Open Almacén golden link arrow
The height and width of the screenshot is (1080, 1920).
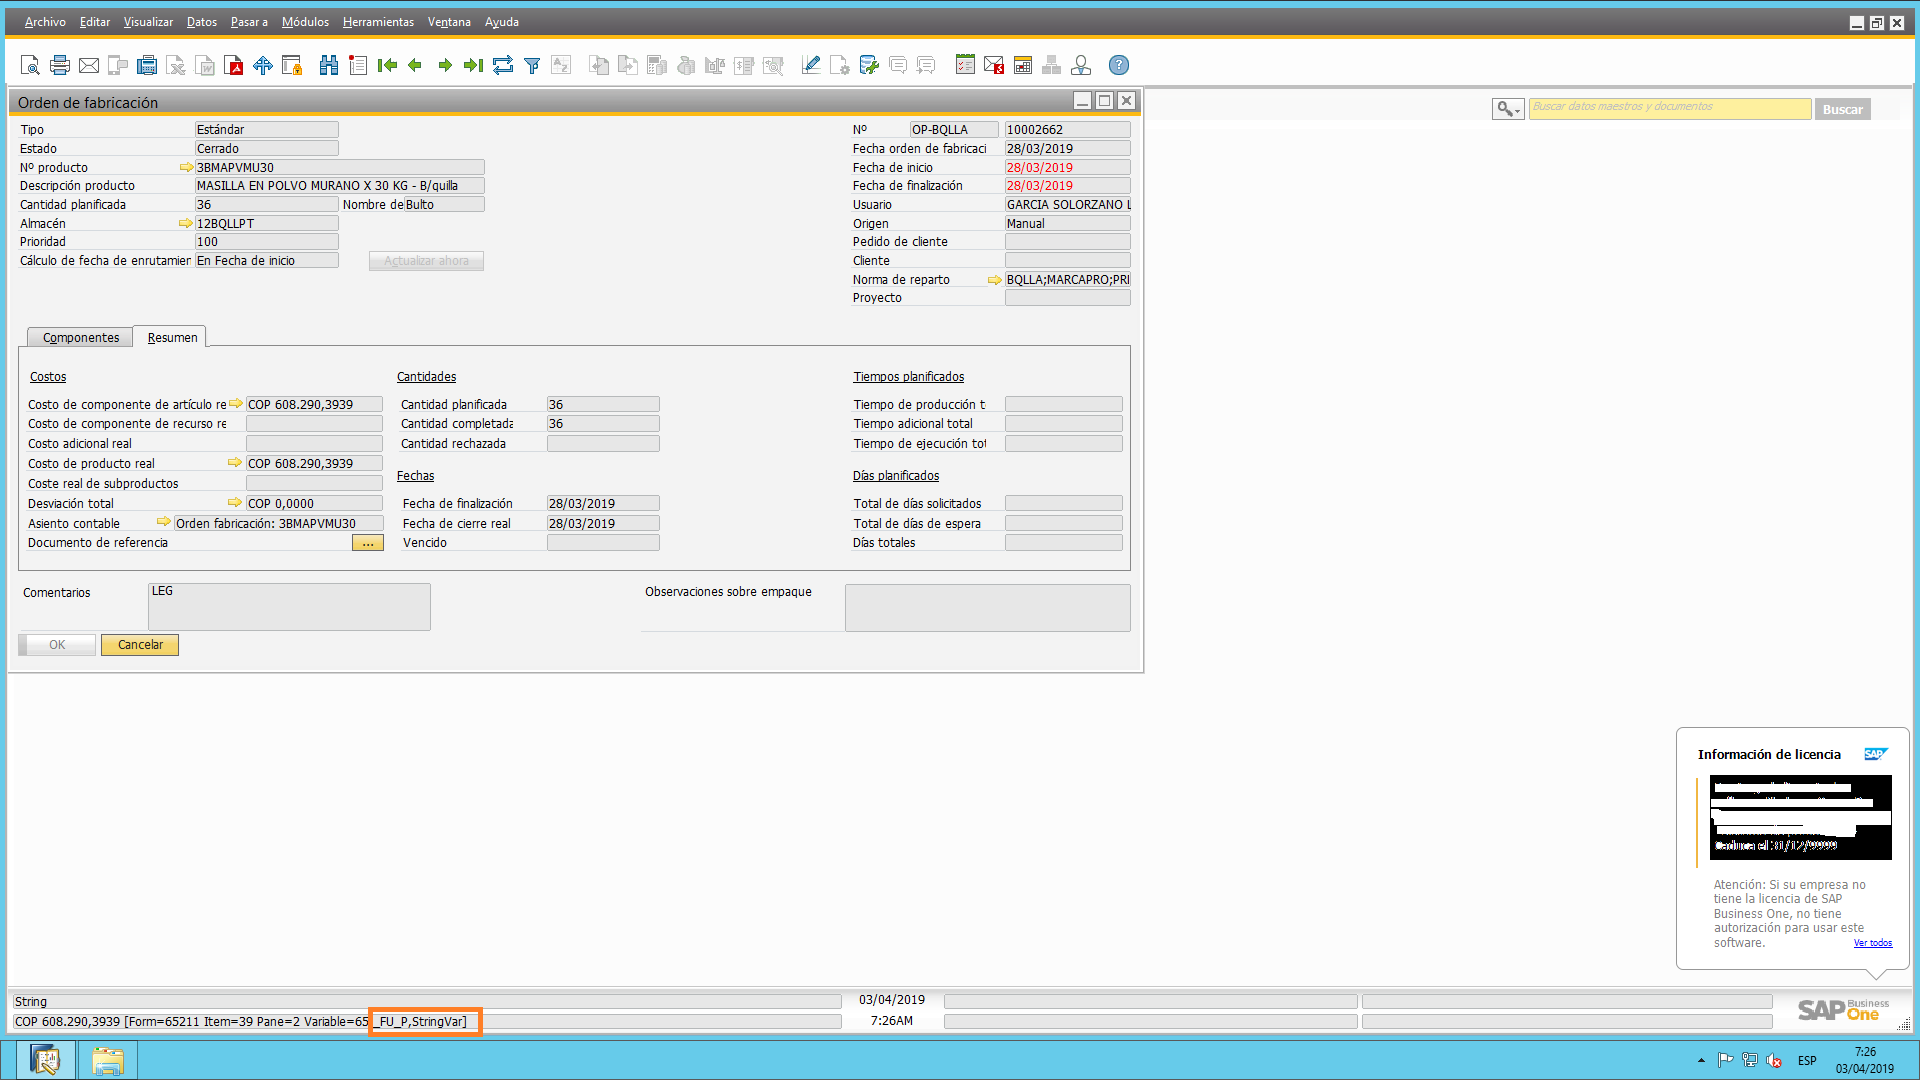coord(186,223)
